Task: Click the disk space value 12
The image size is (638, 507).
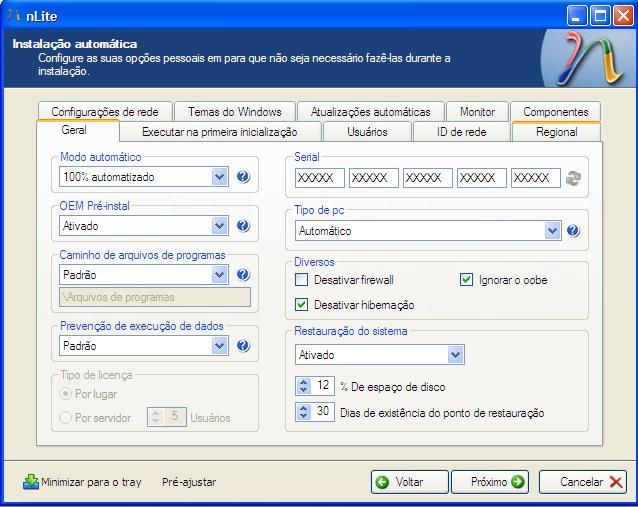Action: point(323,385)
